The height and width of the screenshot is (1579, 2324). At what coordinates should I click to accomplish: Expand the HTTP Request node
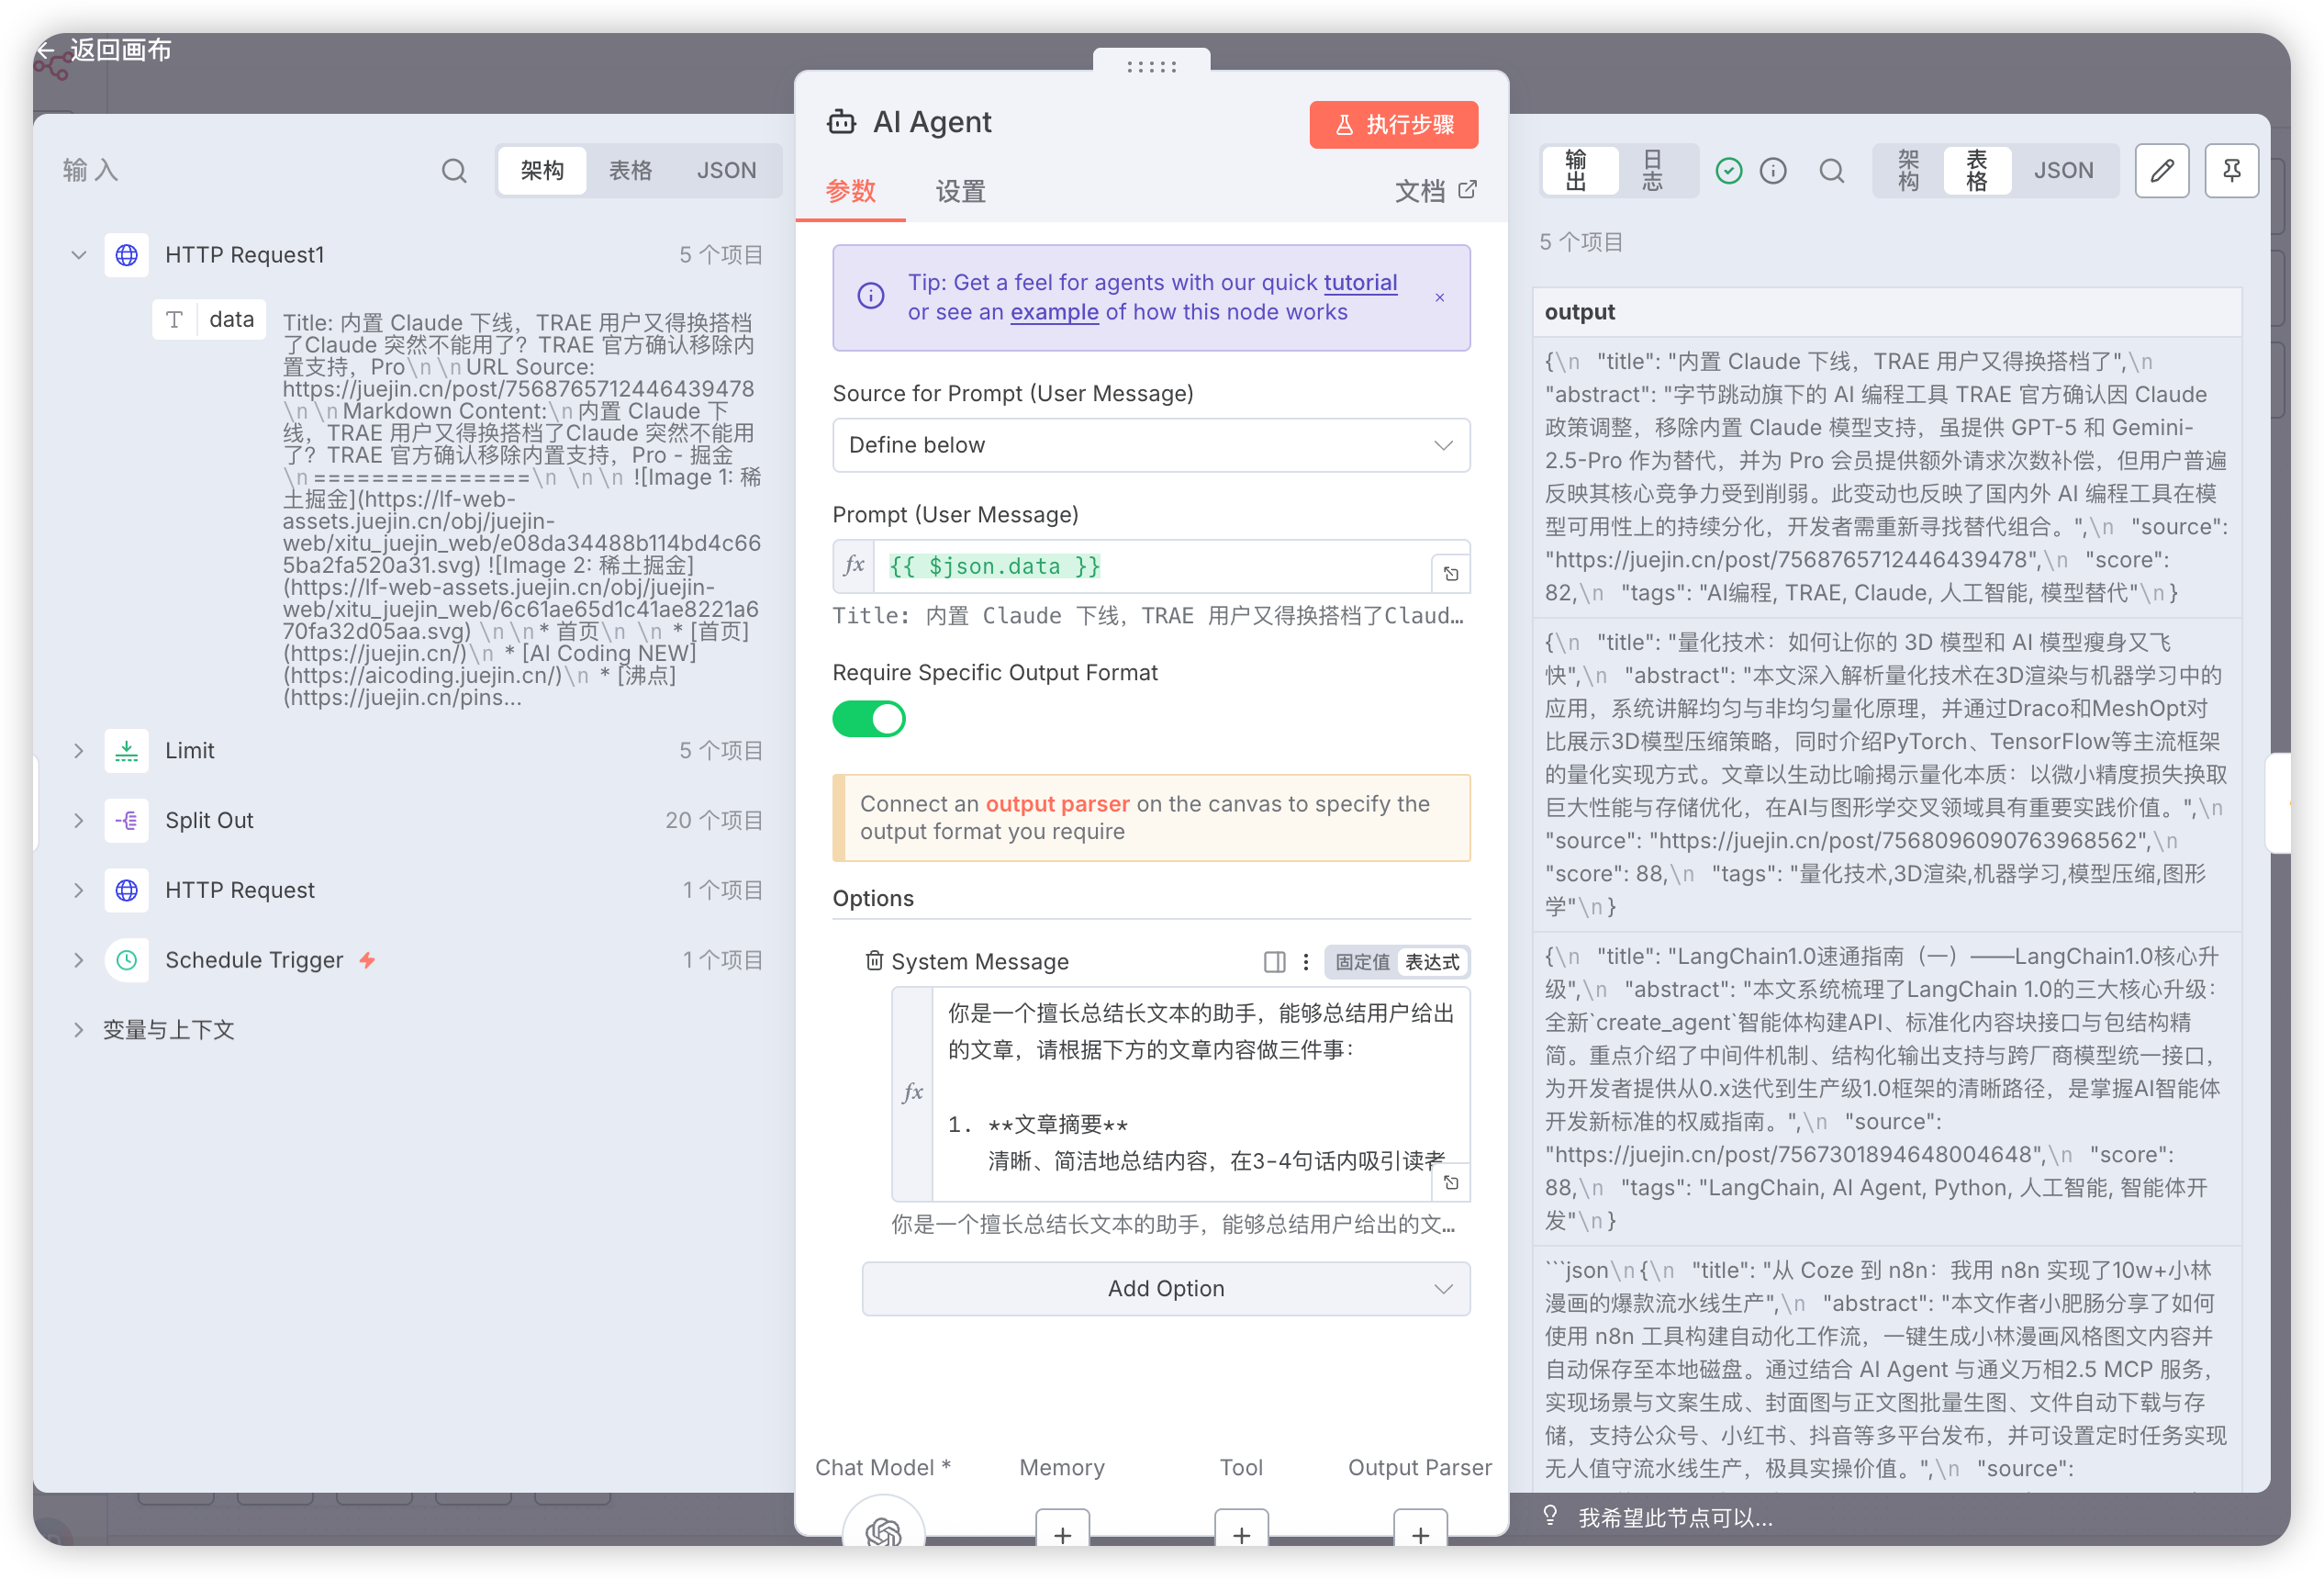pos(79,891)
